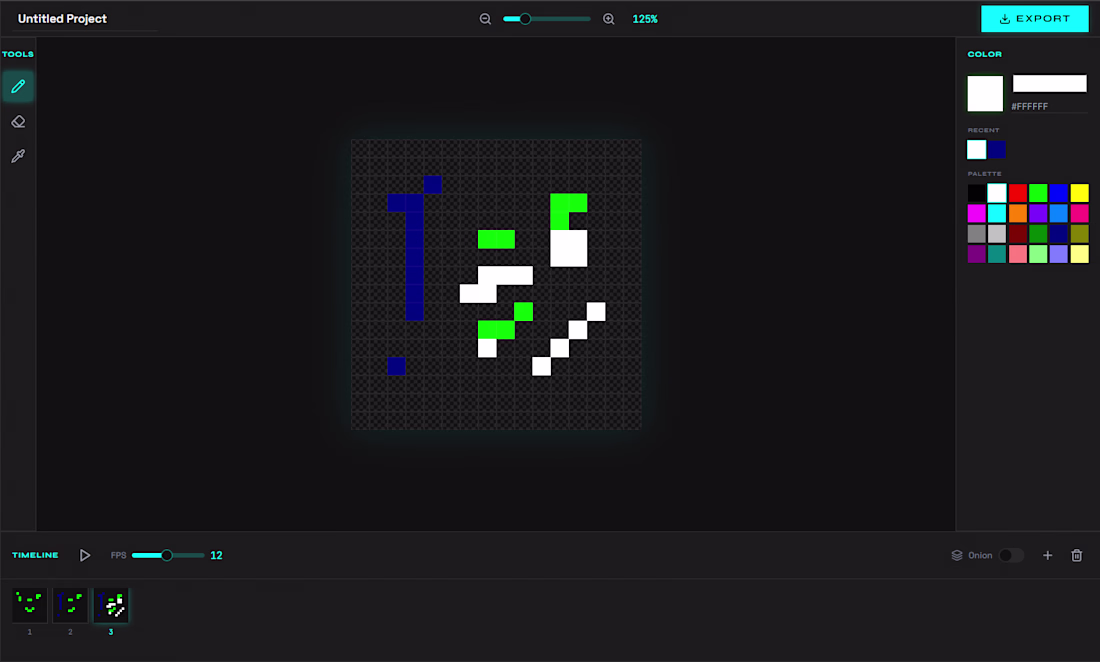This screenshot has width=1100, height=662.
Task: Edit the Untitled Project name field
Action: pyautogui.click(x=84, y=19)
